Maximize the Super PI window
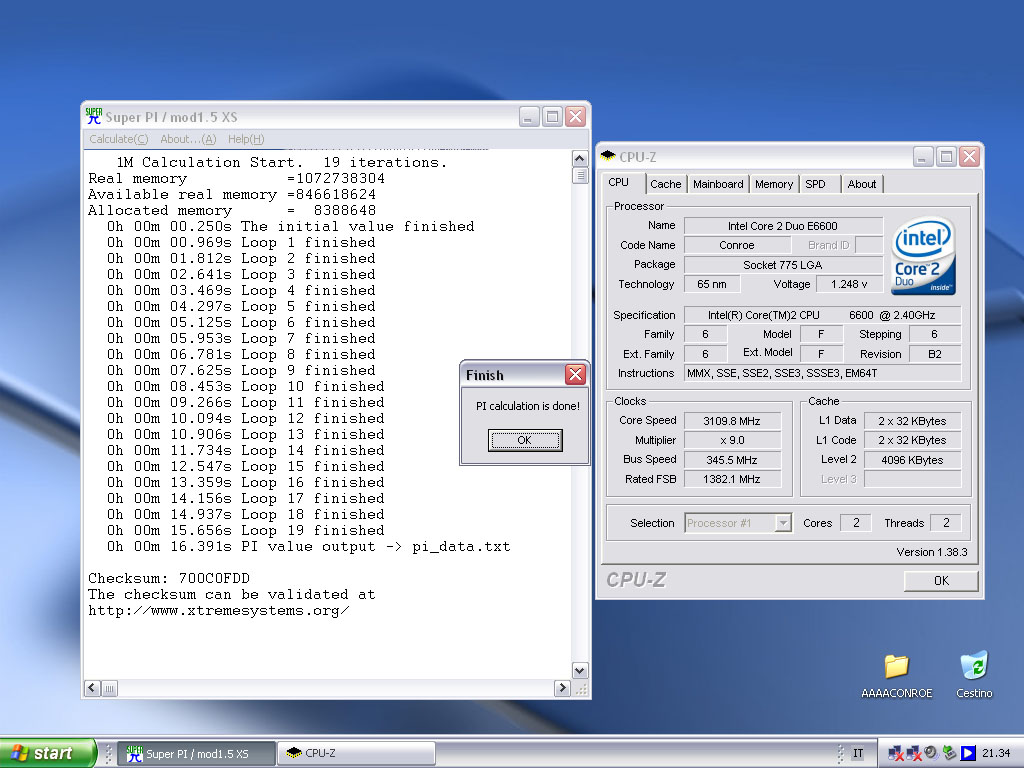1024x768 pixels. 552,117
